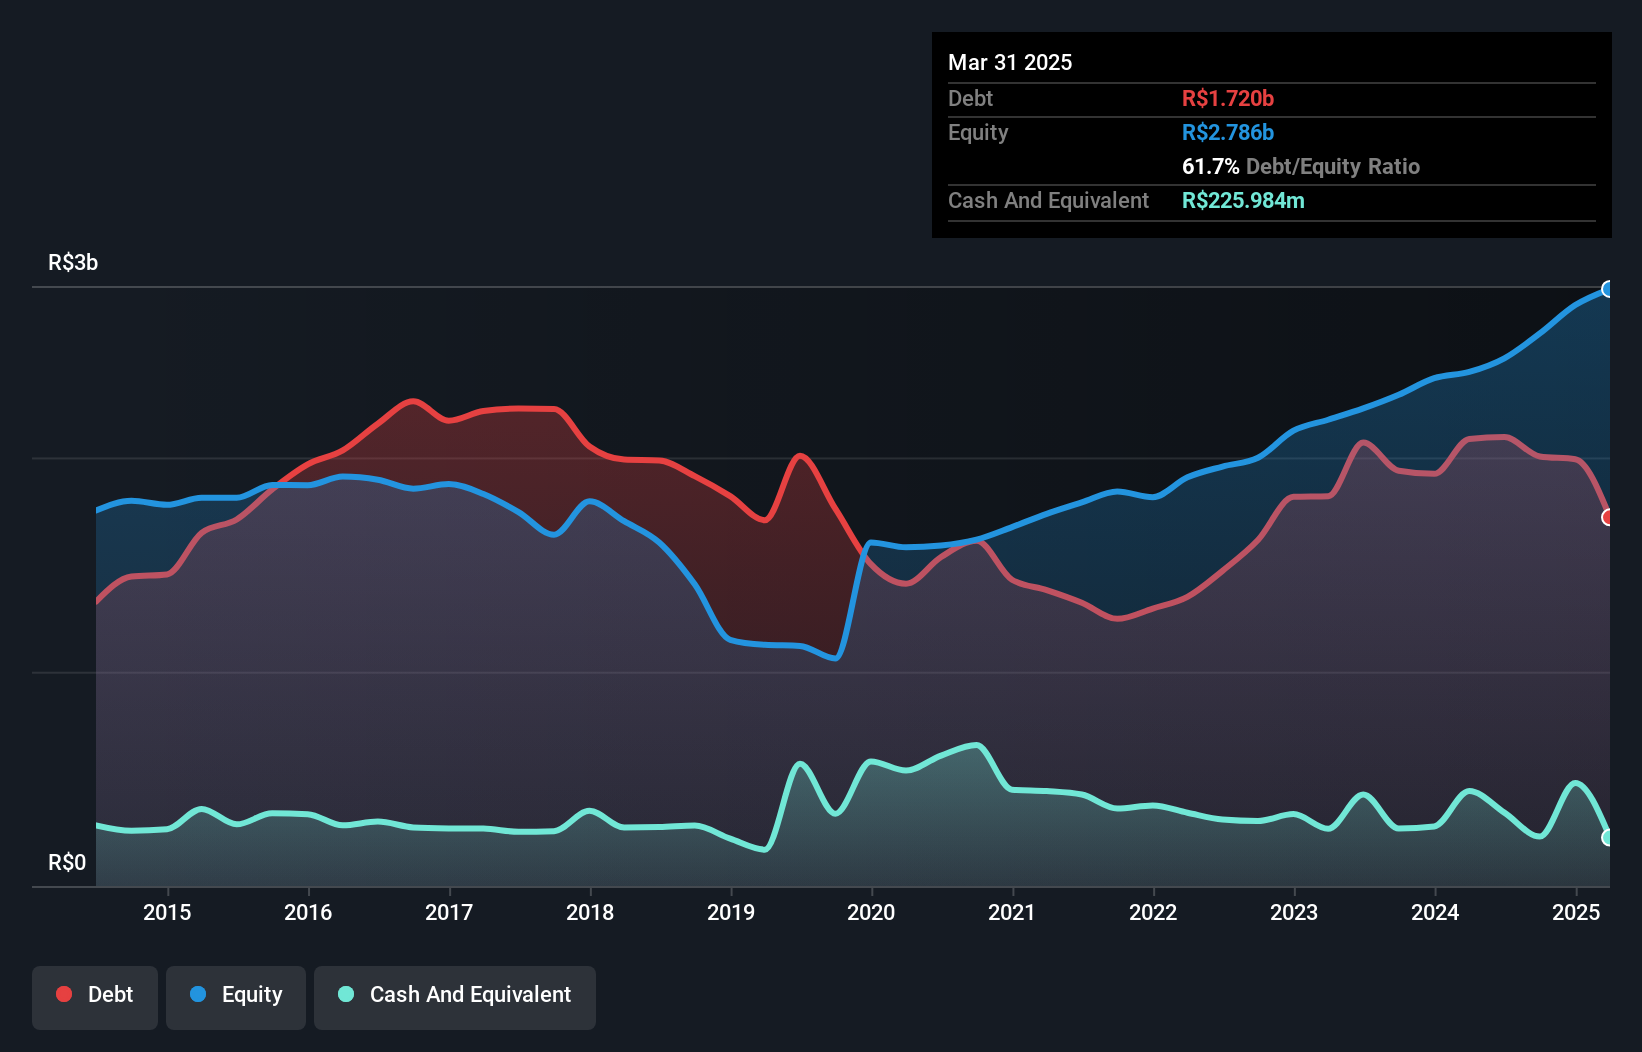This screenshot has width=1642, height=1052.
Task: Click the R$0 y-axis label
Action: point(67,862)
